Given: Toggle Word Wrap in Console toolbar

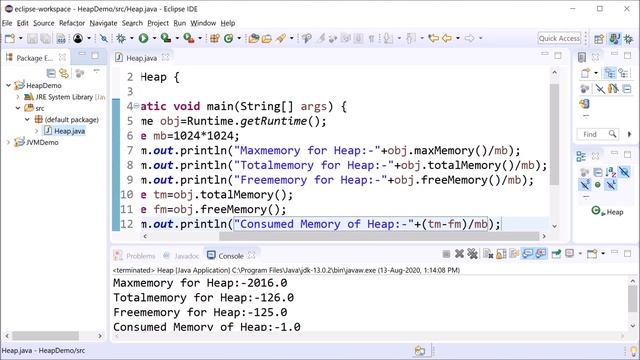Looking at the screenshot, I should pyautogui.click(x=514, y=254).
